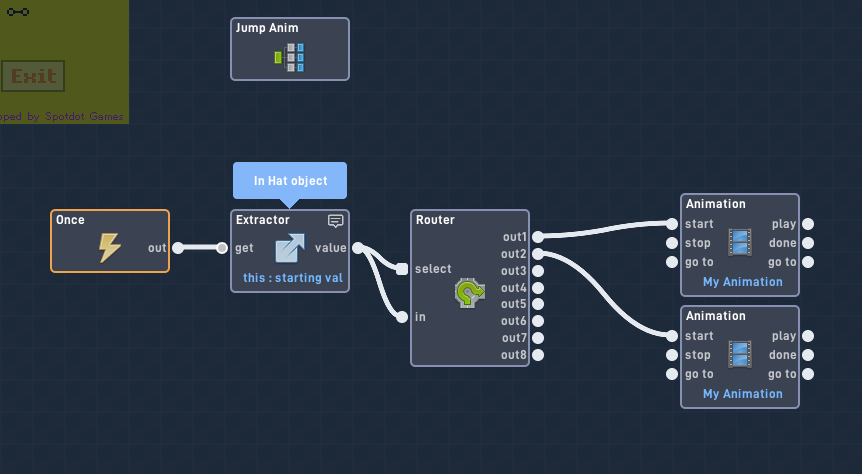Click the Router out6 port
Viewport: 862px width, 474px height.
pos(538,321)
